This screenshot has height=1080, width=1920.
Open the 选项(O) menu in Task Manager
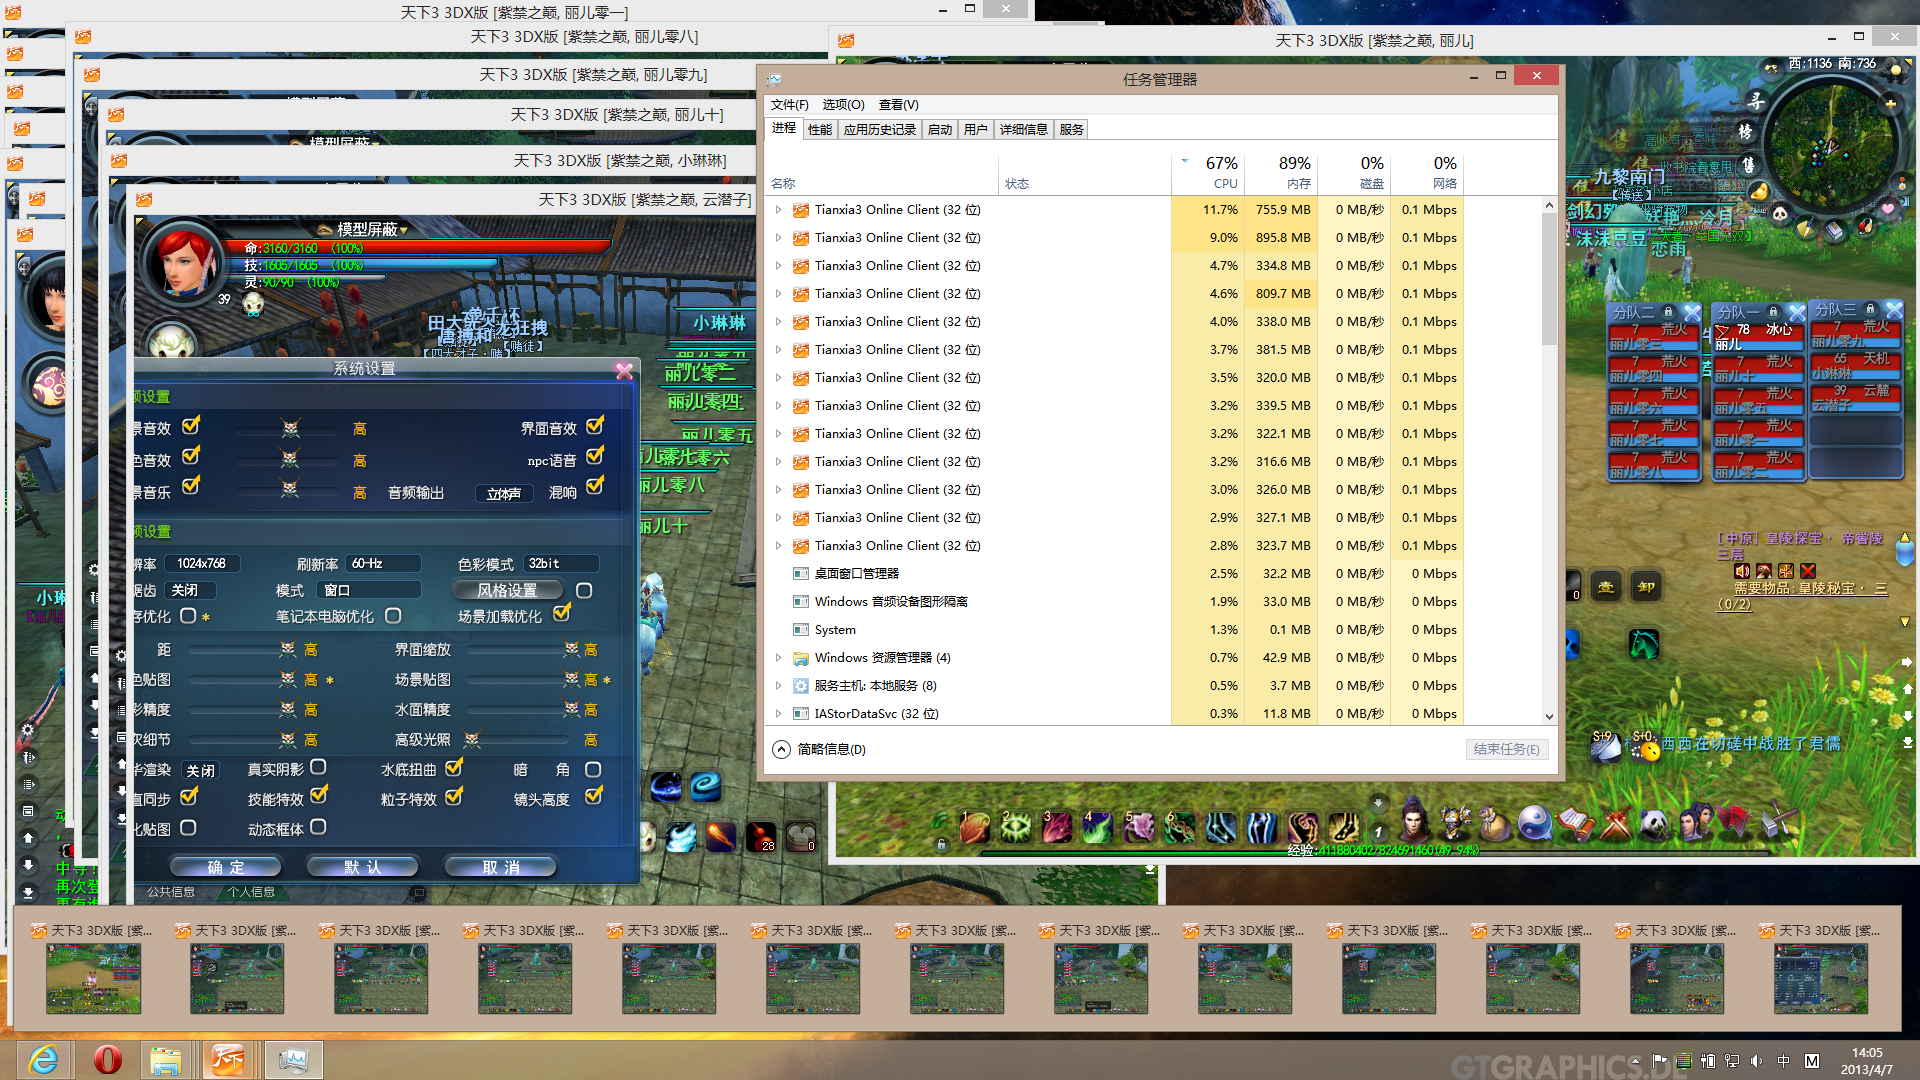(x=843, y=104)
